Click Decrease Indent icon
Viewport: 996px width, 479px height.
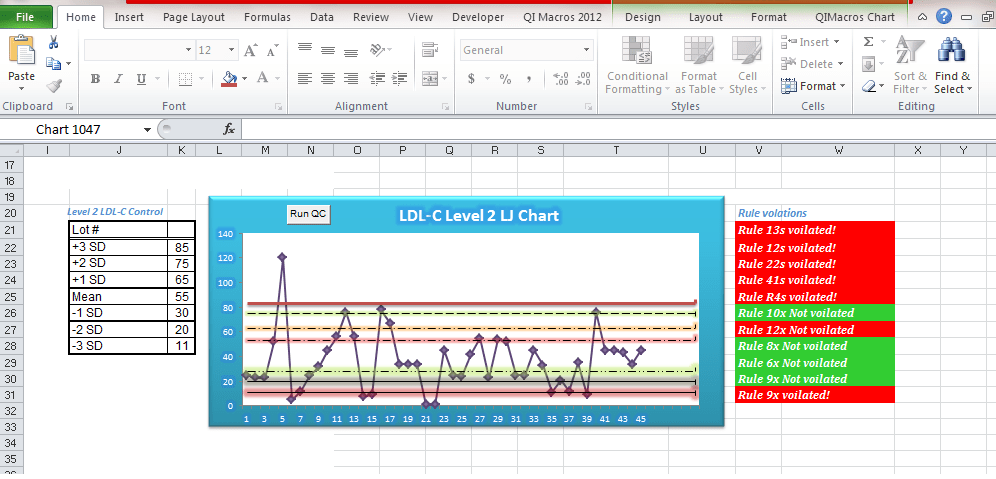coord(377,79)
